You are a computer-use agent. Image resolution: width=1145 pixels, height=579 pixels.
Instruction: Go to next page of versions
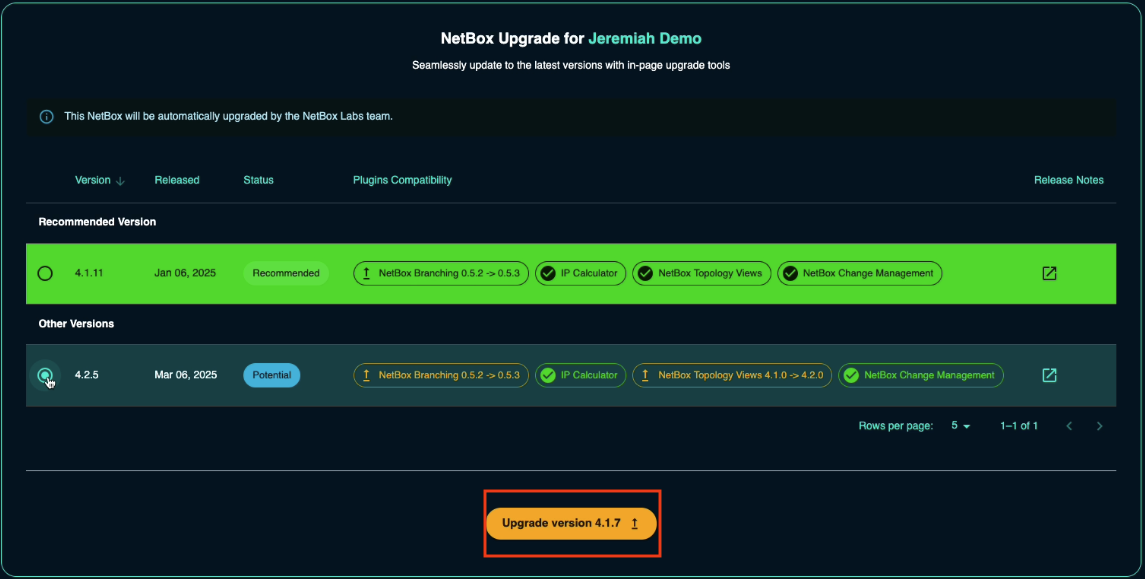(1100, 426)
